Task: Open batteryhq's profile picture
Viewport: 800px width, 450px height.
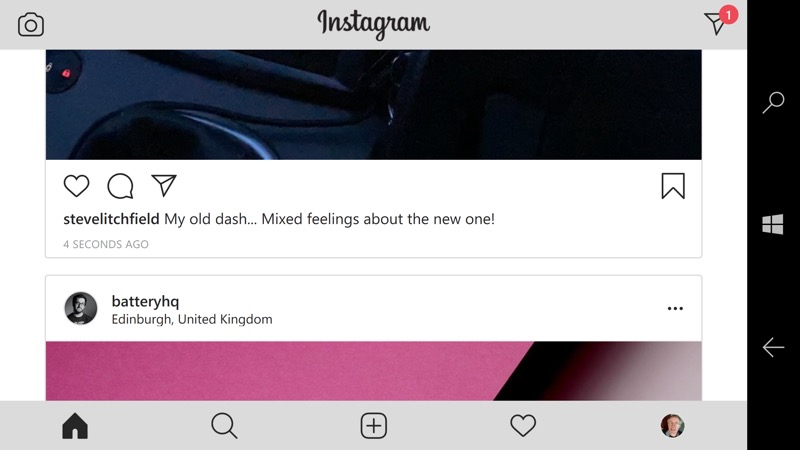Action: pyautogui.click(x=81, y=308)
